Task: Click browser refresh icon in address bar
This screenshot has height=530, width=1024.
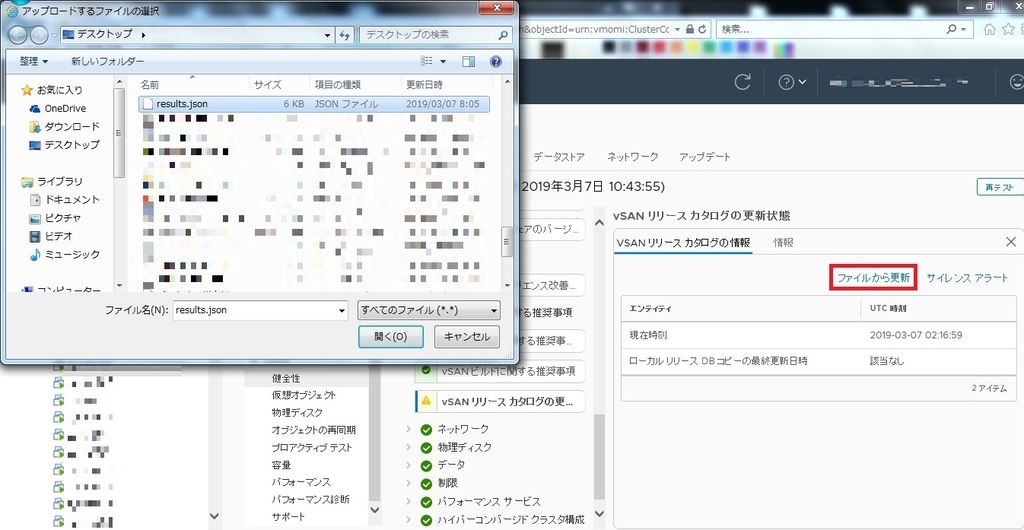Action: pos(703,29)
